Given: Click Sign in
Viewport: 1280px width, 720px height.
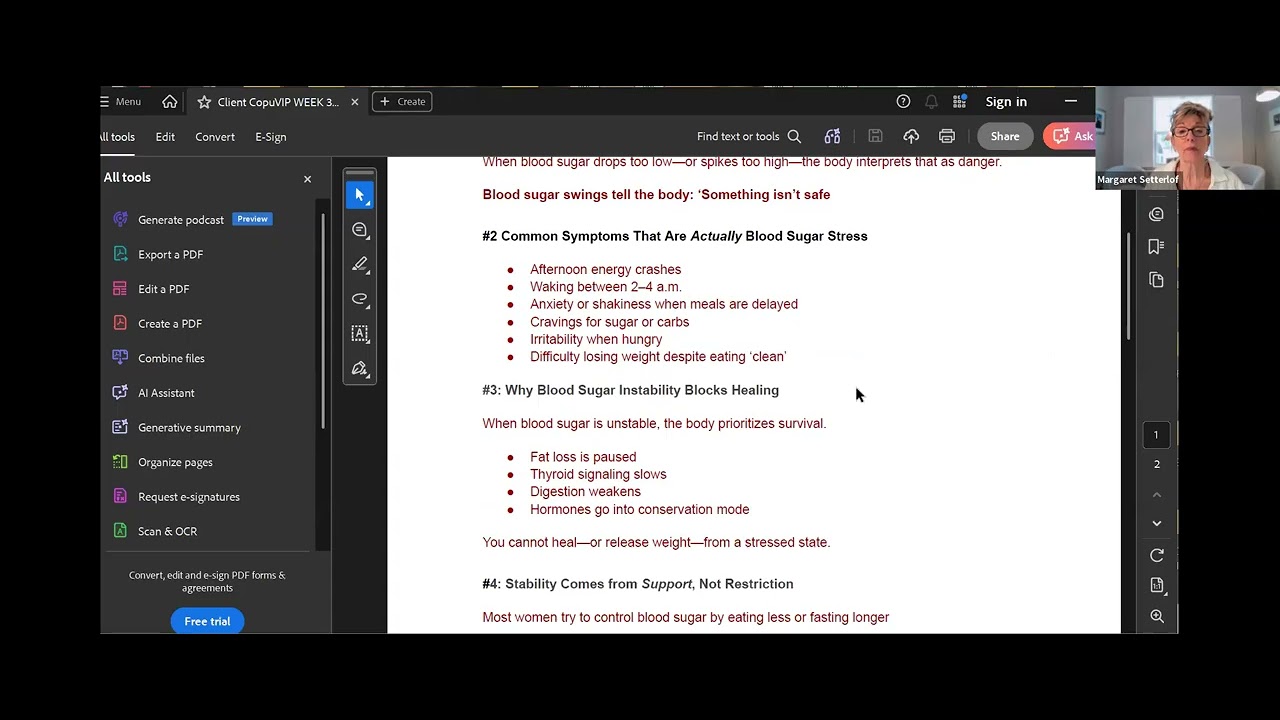Looking at the screenshot, I should 1006,102.
